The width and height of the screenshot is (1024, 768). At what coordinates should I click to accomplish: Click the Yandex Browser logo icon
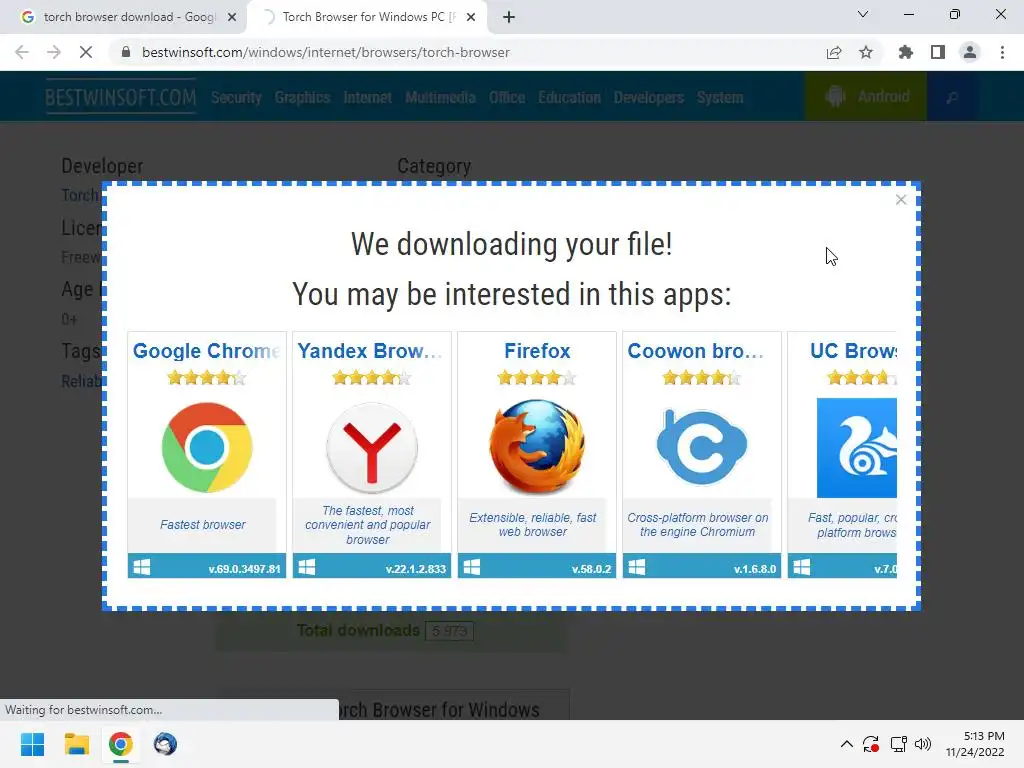point(372,448)
